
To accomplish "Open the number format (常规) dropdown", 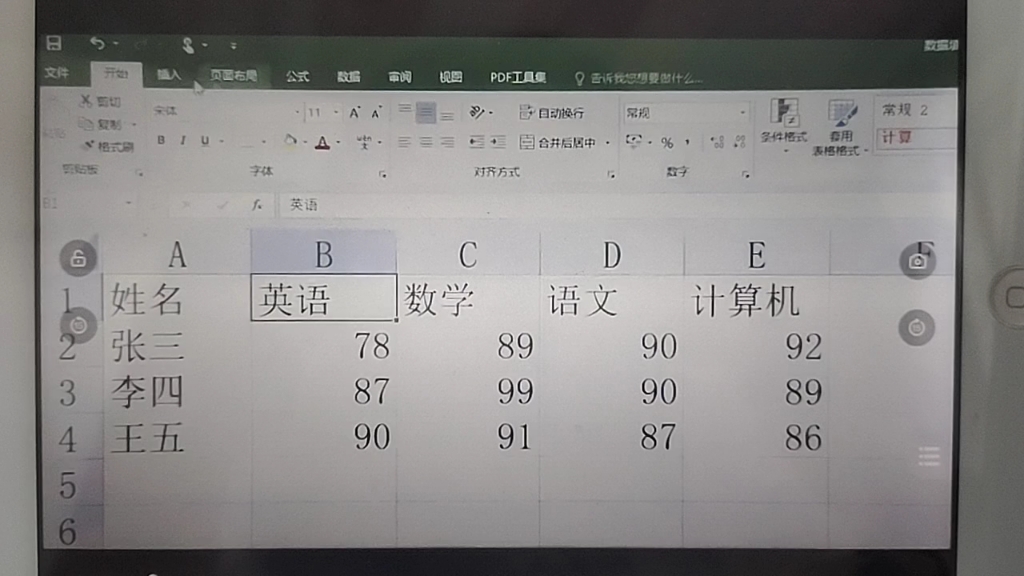I will (742, 112).
